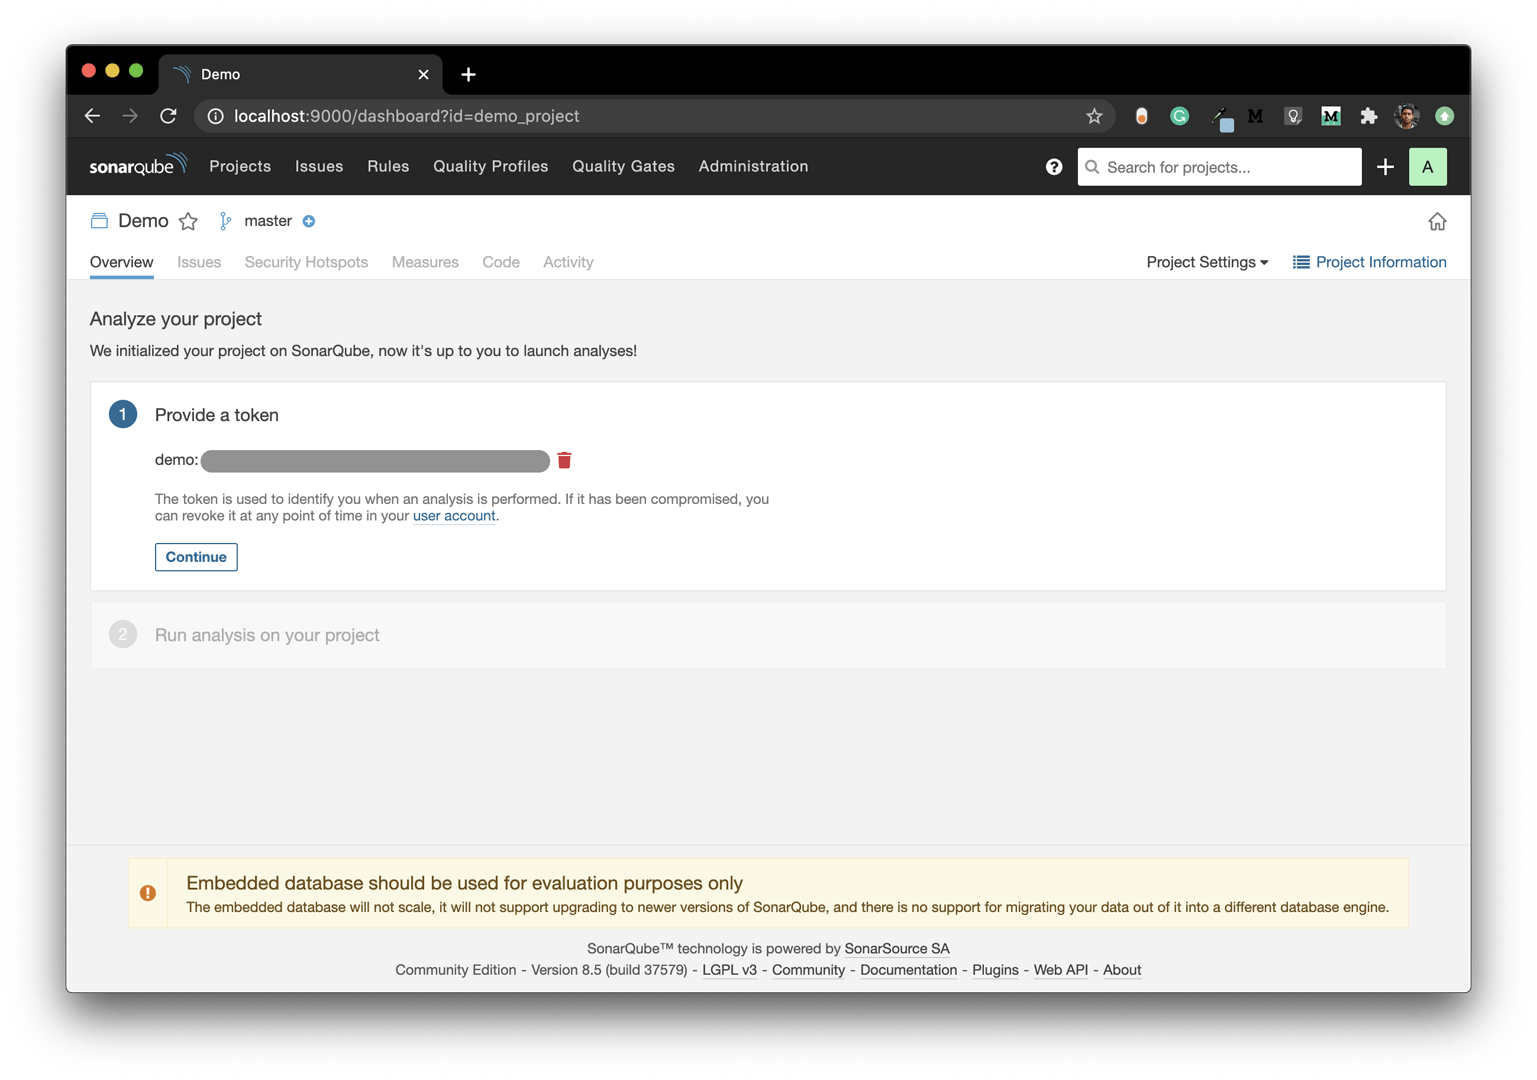Bookmark page with address bar star
Image resolution: width=1537 pixels, height=1080 pixels.
(1094, 116)
